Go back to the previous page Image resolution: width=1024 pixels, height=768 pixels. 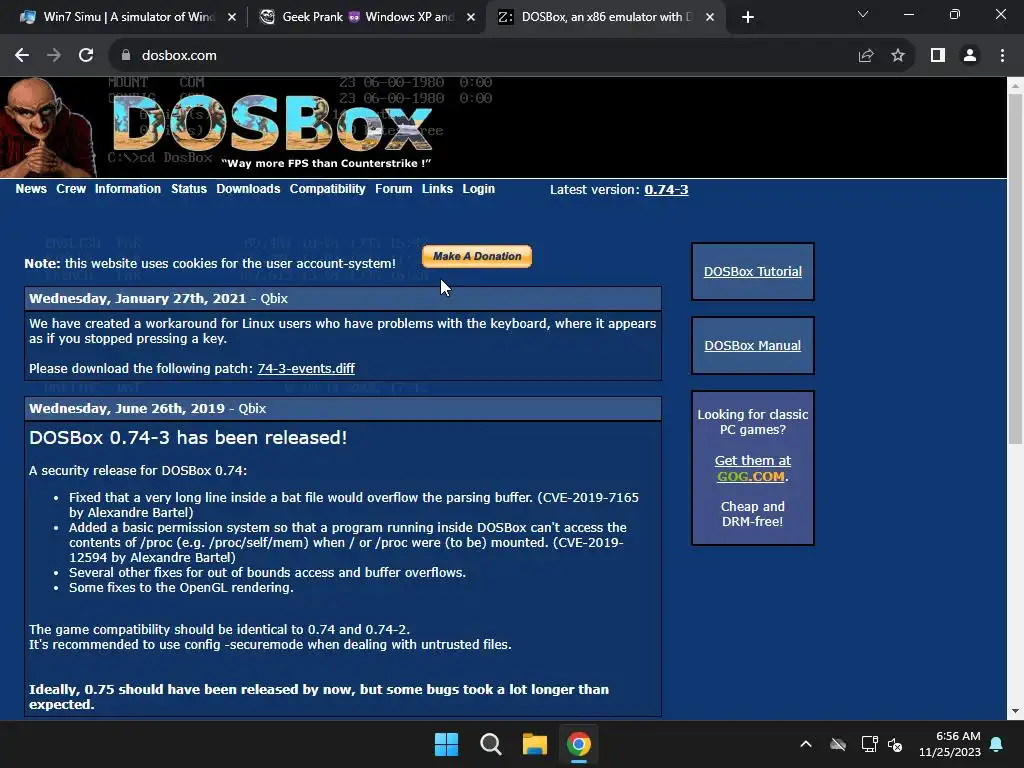tap(22, 56)
